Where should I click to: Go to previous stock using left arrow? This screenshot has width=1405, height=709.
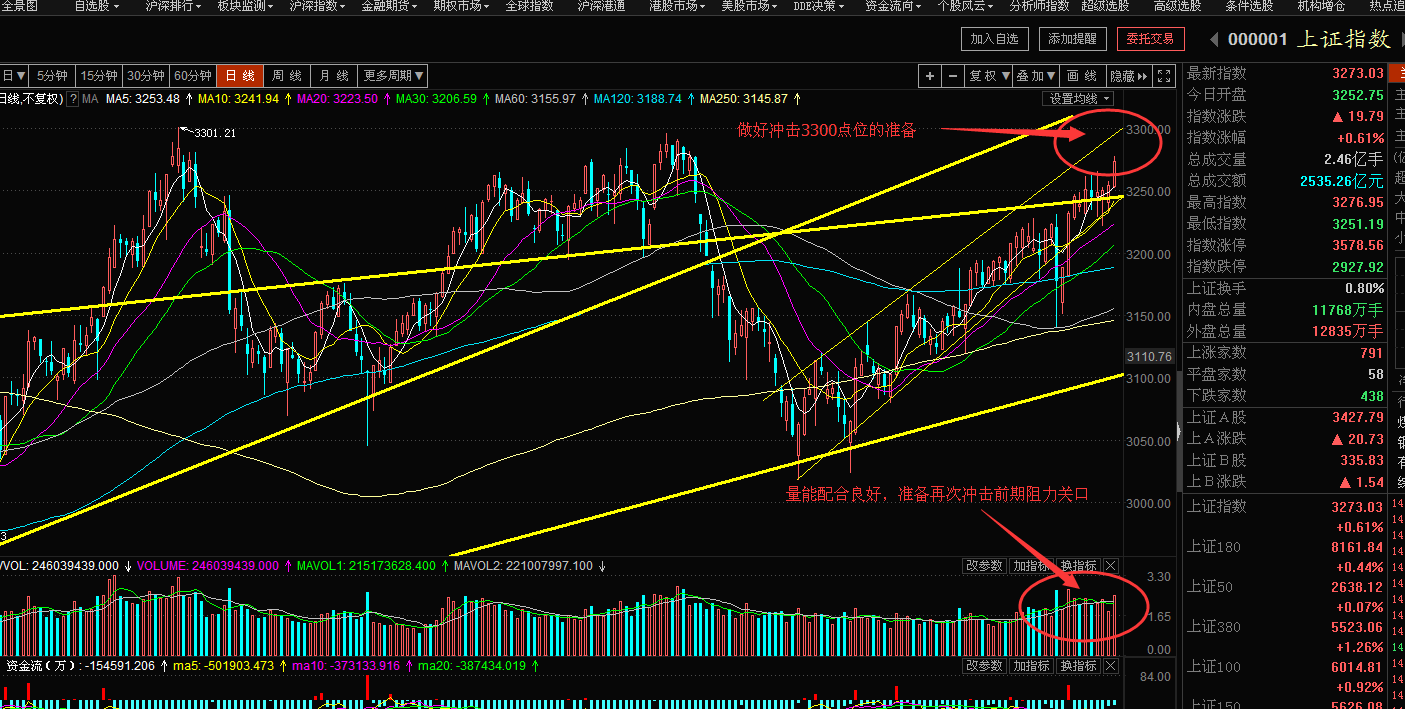point(1214,39)
